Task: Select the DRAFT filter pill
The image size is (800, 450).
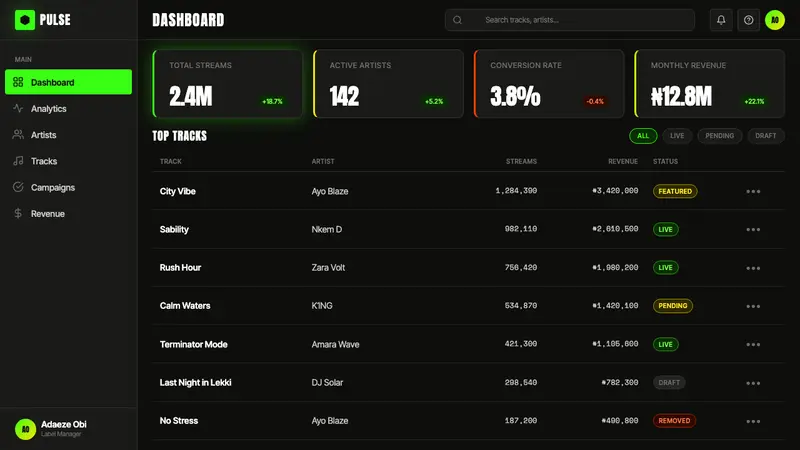Action: tap(765, 136)
